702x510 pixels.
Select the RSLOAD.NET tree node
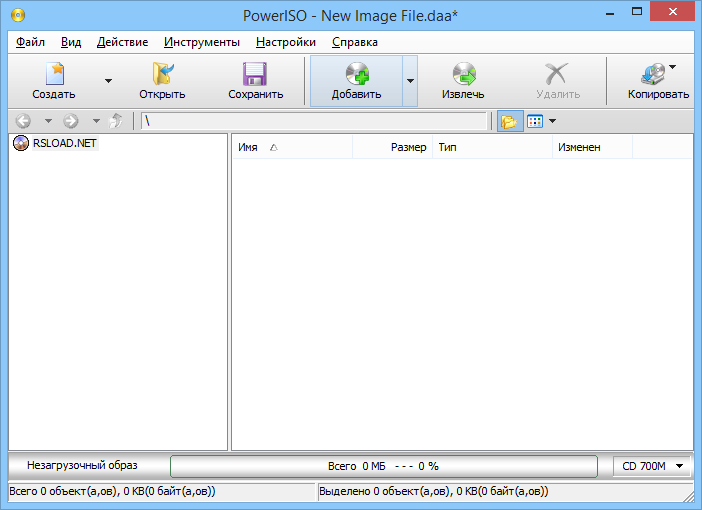(65, 143)
